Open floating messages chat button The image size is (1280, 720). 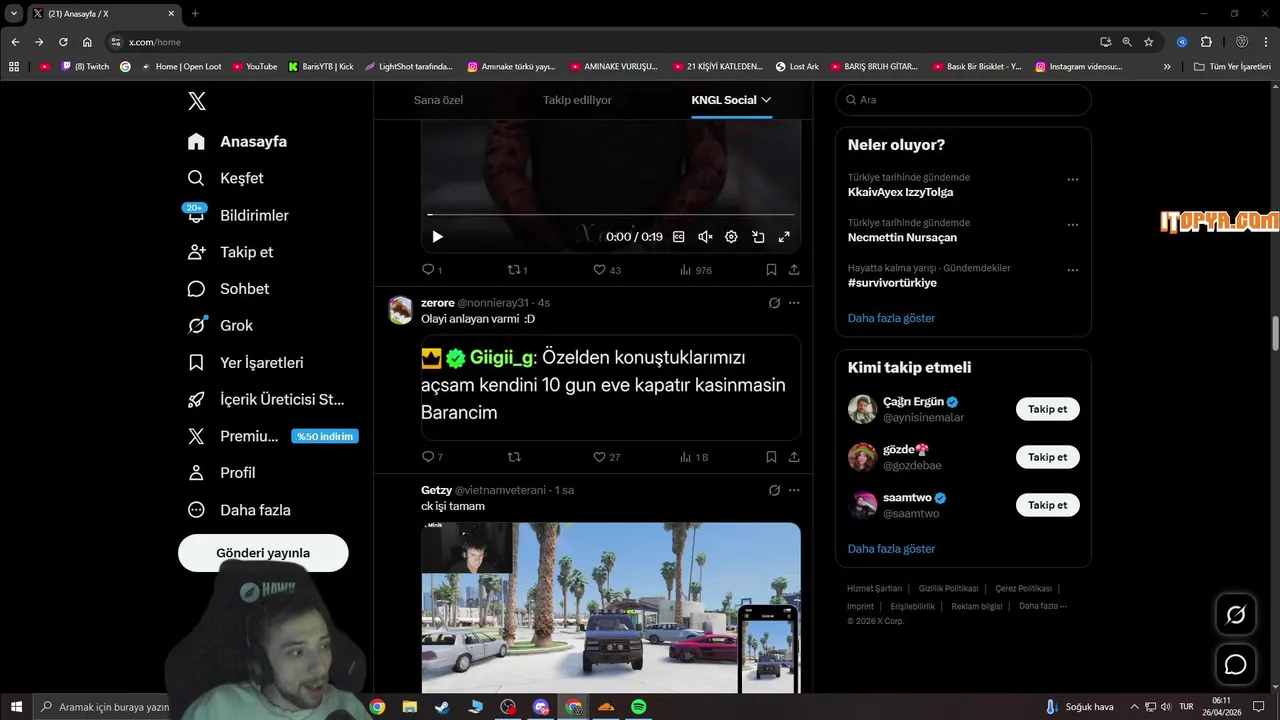[1236, 664]
